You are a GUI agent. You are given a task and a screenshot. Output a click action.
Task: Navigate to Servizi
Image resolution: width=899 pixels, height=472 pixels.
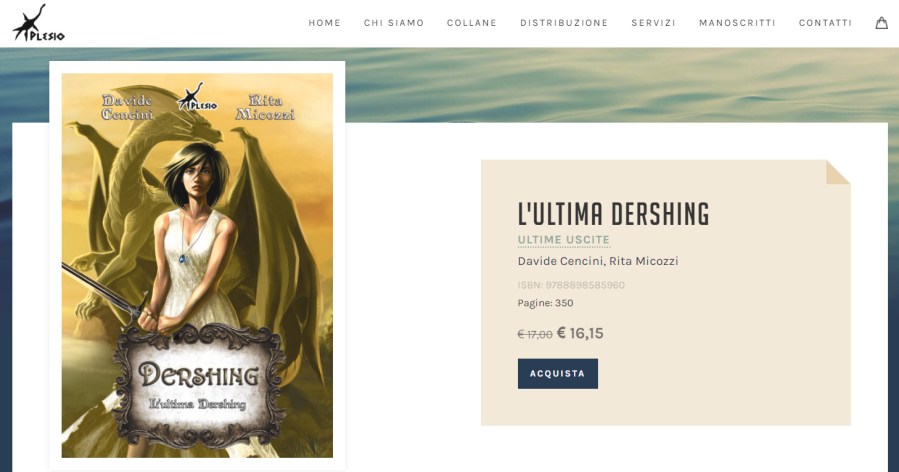pos(654,23)
